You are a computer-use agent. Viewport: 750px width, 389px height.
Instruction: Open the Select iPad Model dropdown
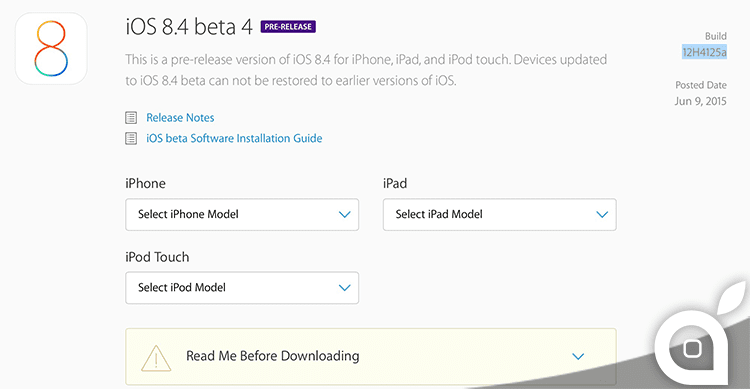coord(499,214)
